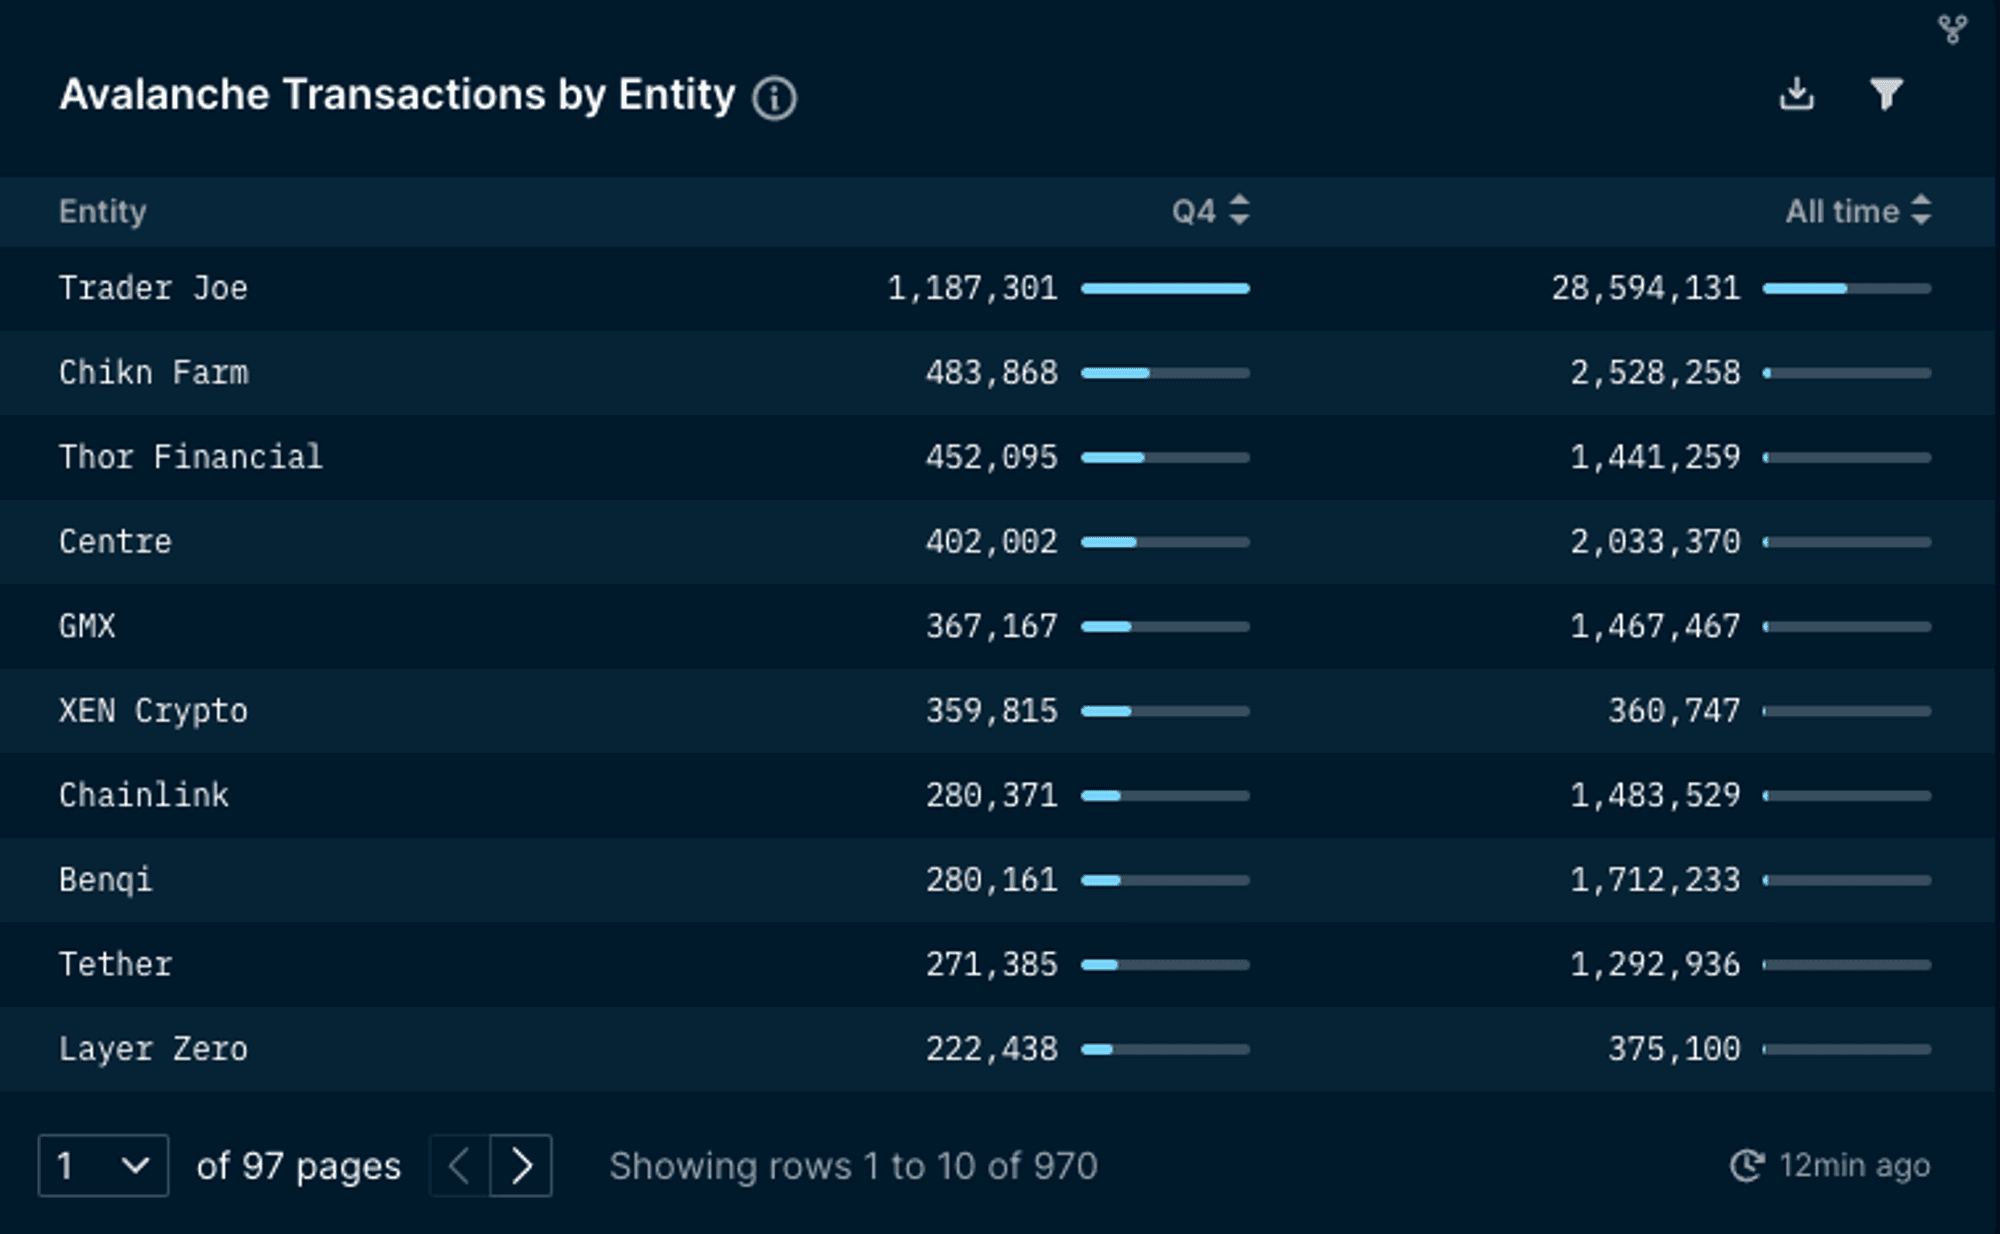The image size is (2000, 1234).
Task: Download the table data
Action: [1797, 94]
